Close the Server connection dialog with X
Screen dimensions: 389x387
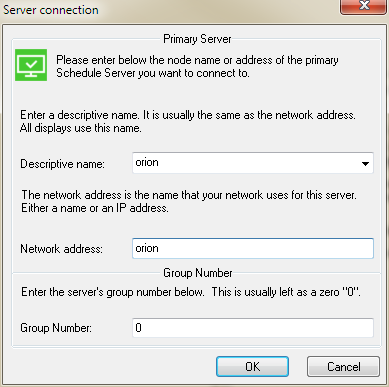(x=363, y=7)
